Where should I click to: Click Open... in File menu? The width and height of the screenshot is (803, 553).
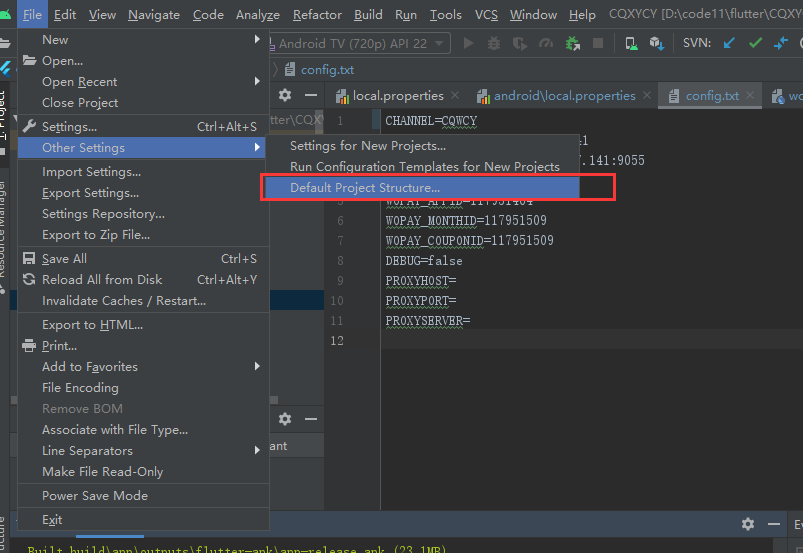coord(143,60)
